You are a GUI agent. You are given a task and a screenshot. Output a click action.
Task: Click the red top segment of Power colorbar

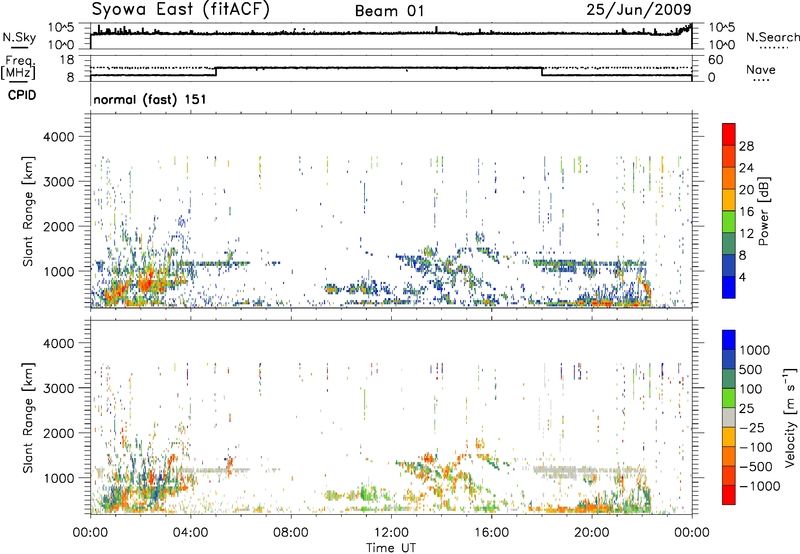[729, 134]
